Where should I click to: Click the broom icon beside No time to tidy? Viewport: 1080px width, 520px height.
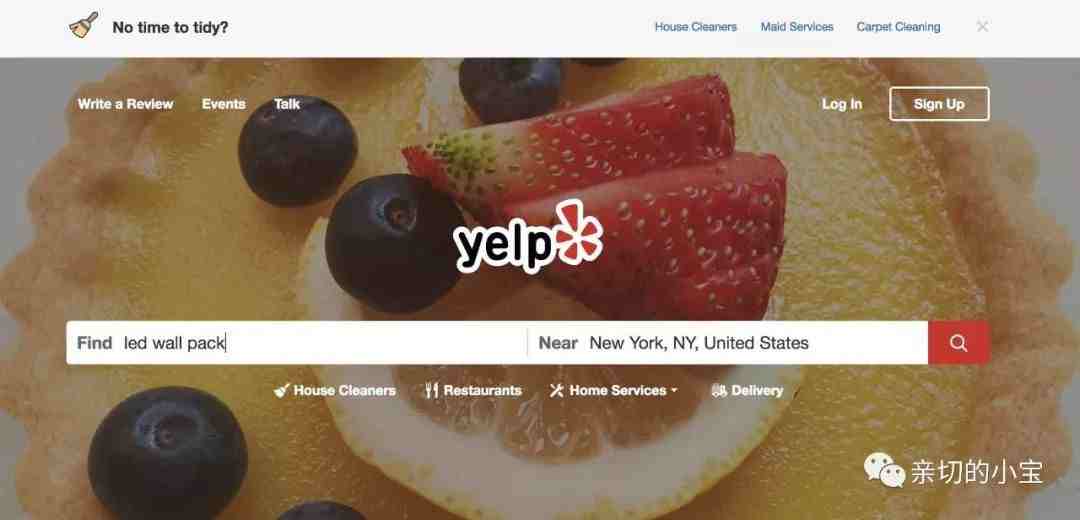click(84, 26)
